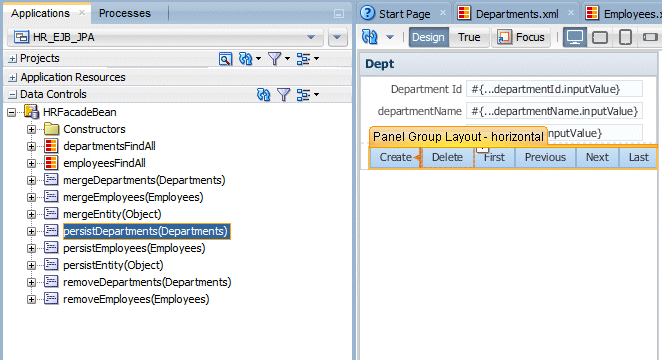The width and height of the screenshot is (662, 360).
Task: Expand the Application Resources section
Action: tap(13, 78)
